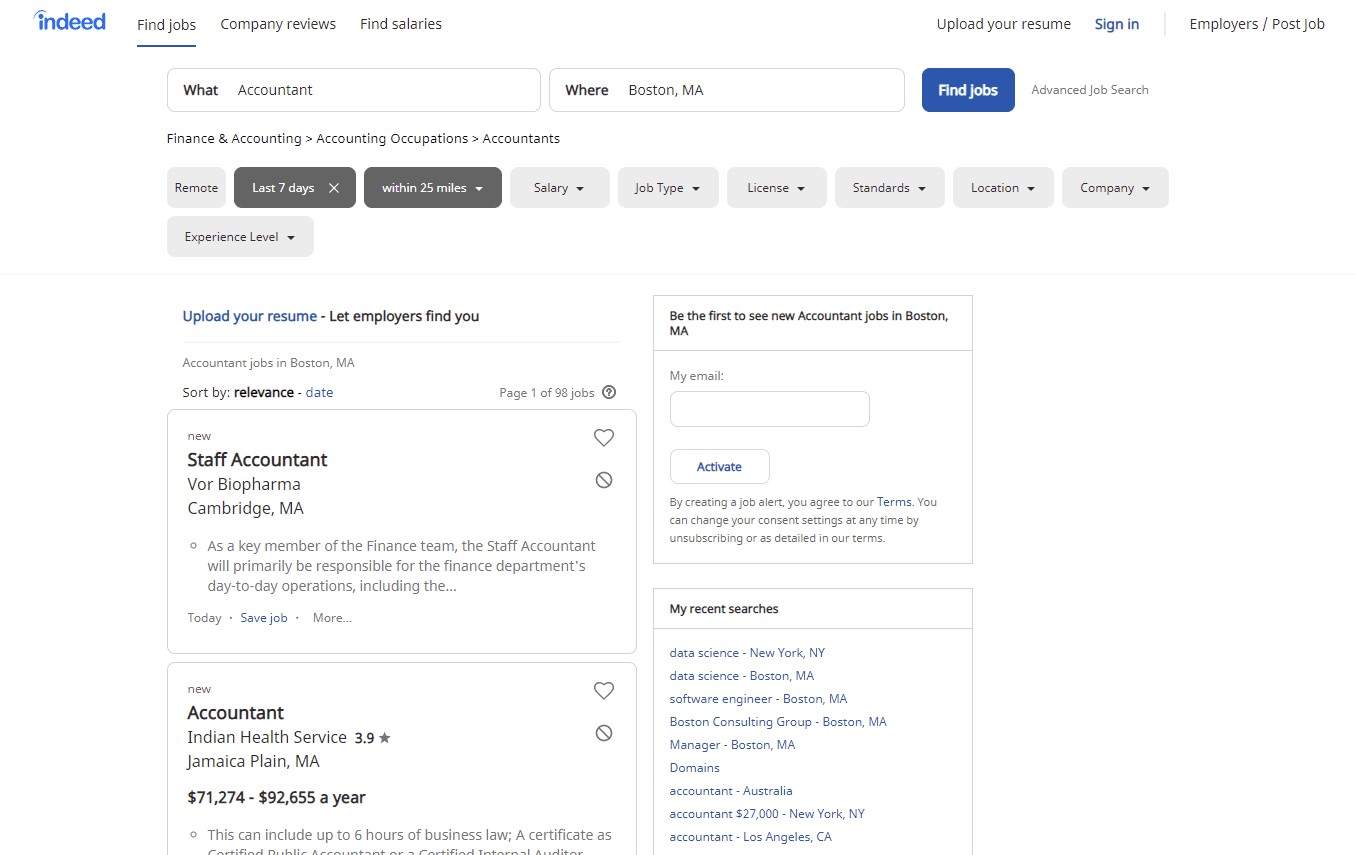Open the Staff Accountant job title
The height and width of the screenshot is (855, 1356).
pos(257,460)
